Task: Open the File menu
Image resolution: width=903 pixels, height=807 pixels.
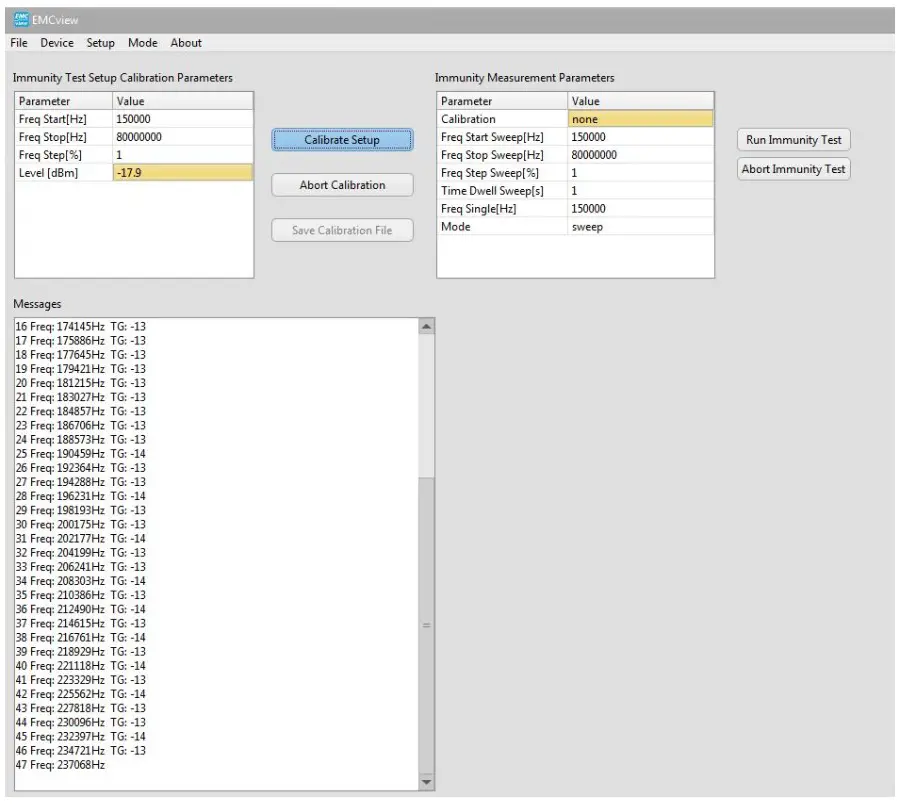Action: pyautogui.click(x=19, y=43)
